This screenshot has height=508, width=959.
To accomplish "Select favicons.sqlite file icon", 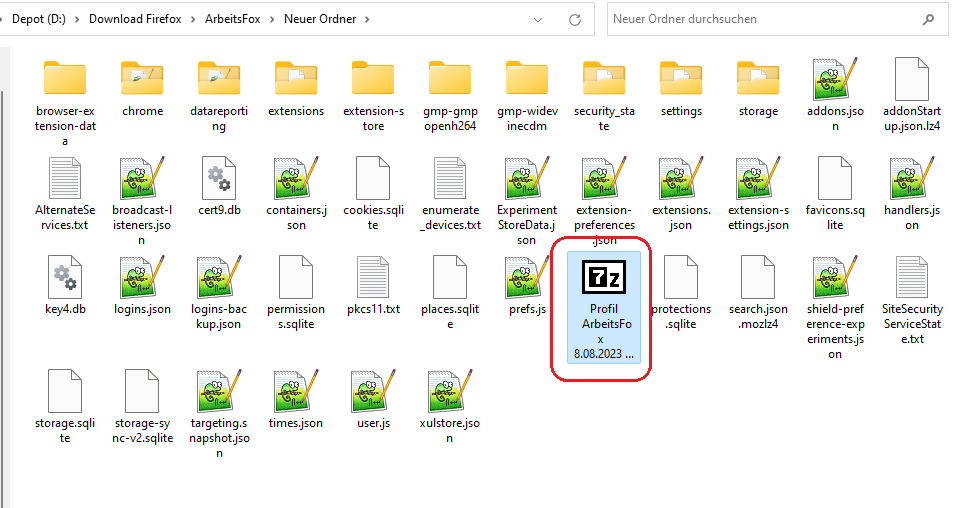I will (x=835, y=177).
